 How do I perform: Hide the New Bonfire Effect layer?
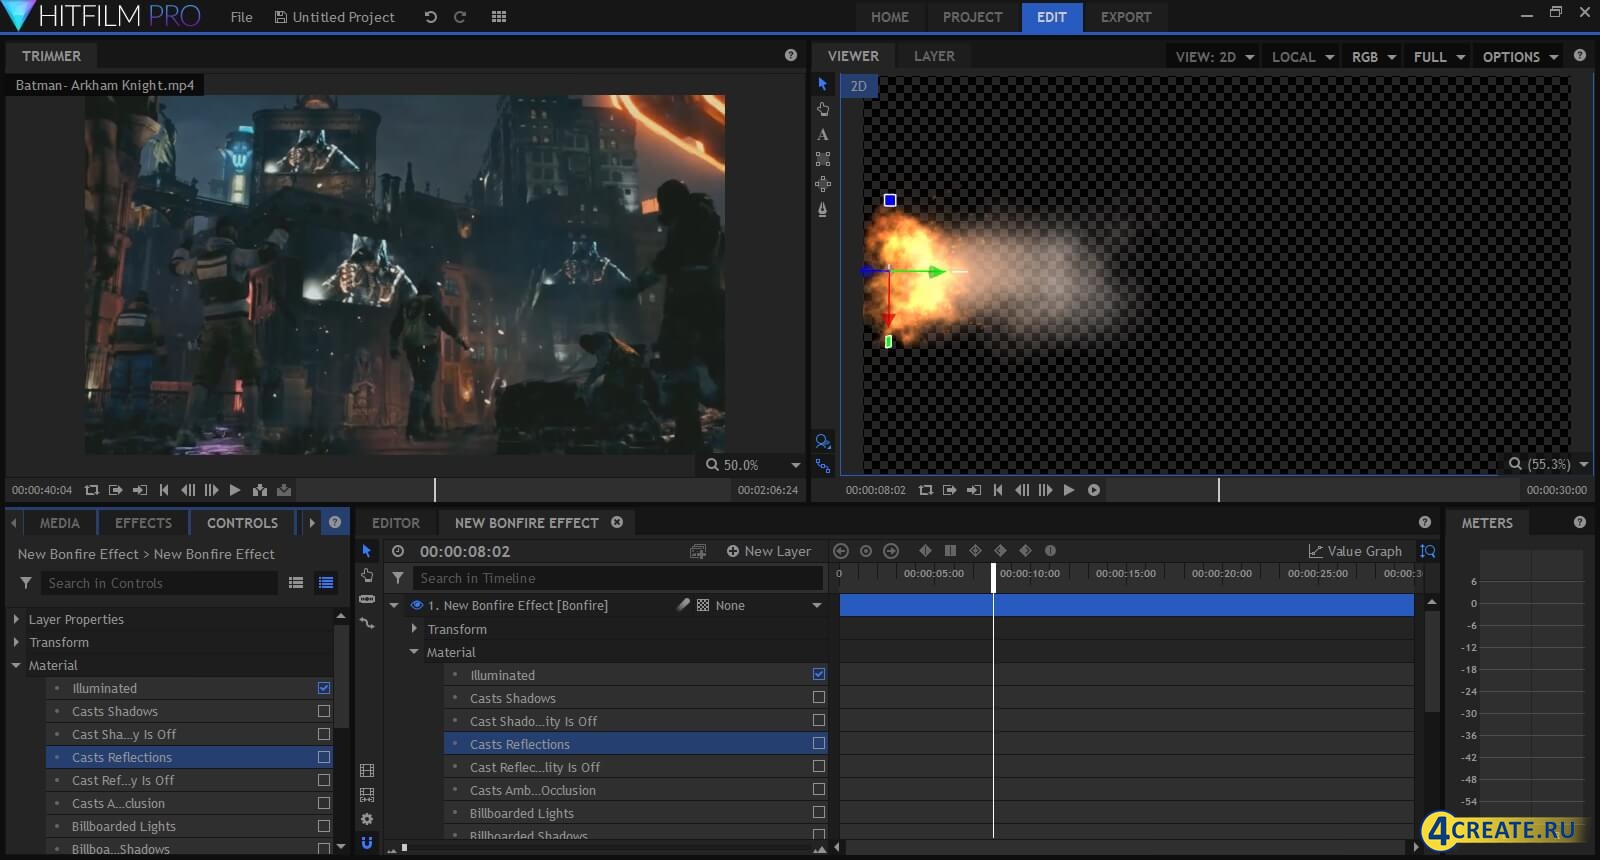tap(417, 605)
